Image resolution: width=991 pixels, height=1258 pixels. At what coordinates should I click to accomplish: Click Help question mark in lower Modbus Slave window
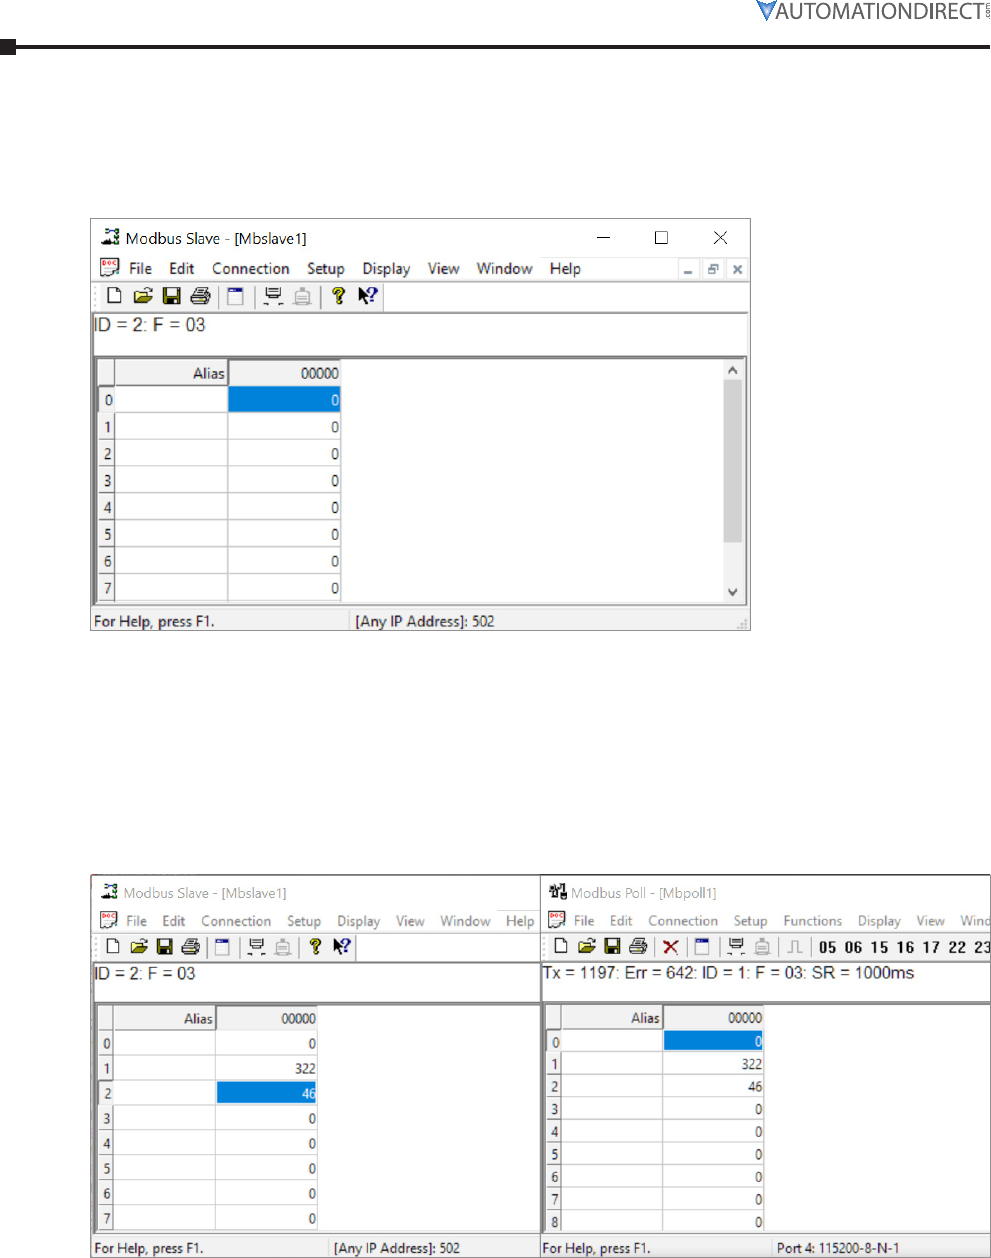(x=315, y=946)
